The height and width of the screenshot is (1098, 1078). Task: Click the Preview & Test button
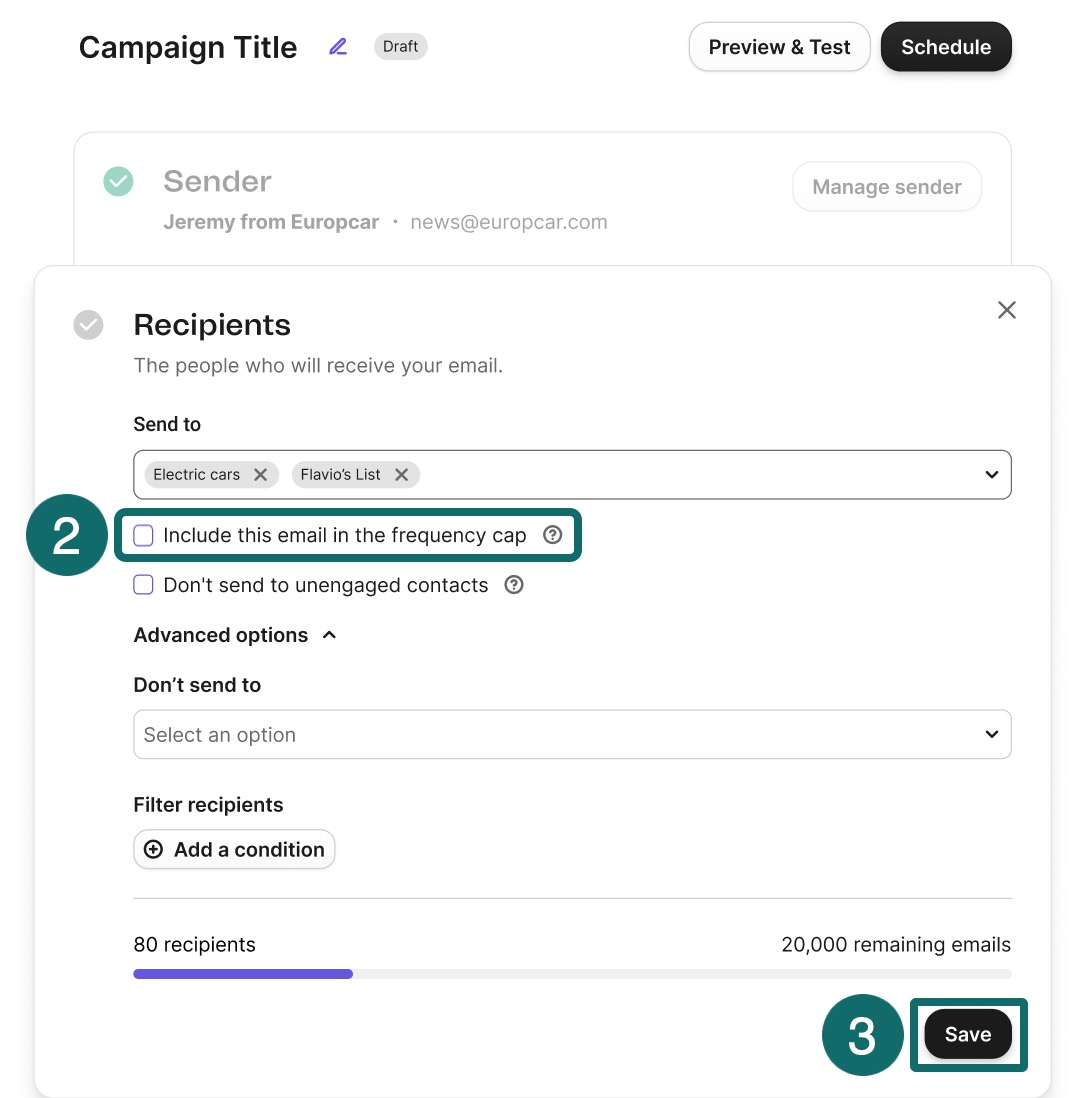(x=780, y=47)
